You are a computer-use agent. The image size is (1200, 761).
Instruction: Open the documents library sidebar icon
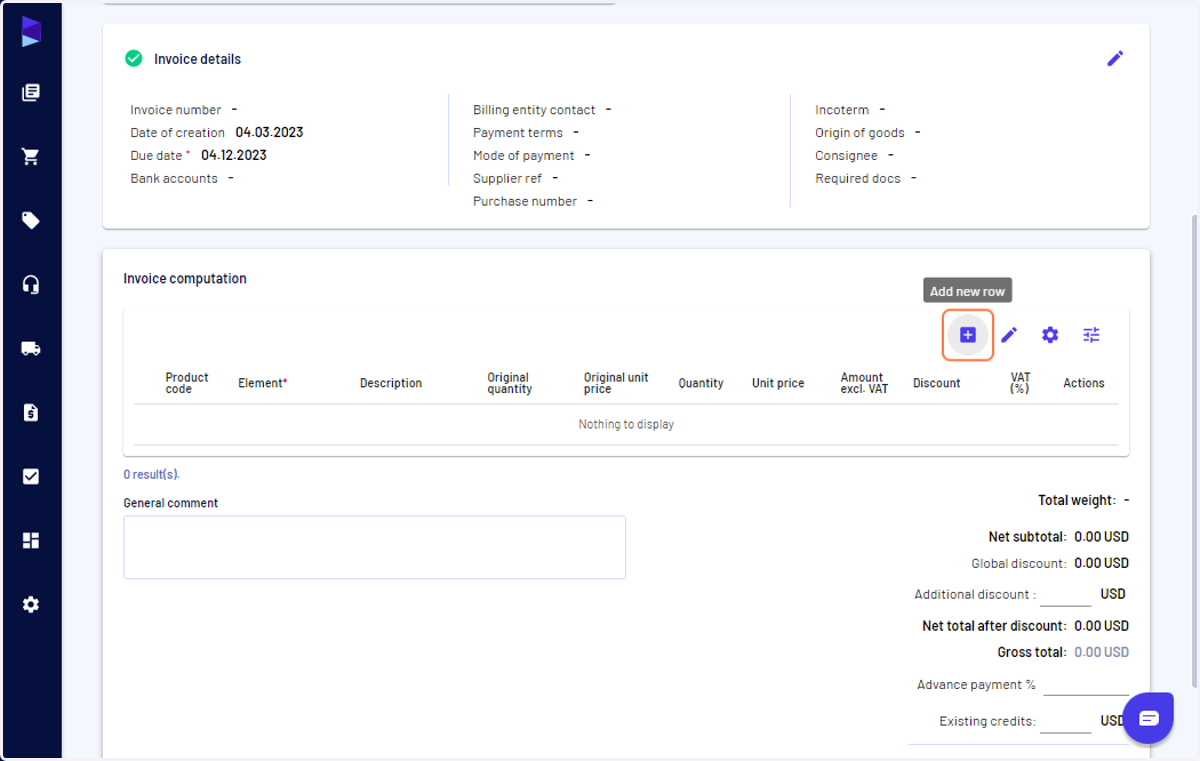[x=31, y=93]
